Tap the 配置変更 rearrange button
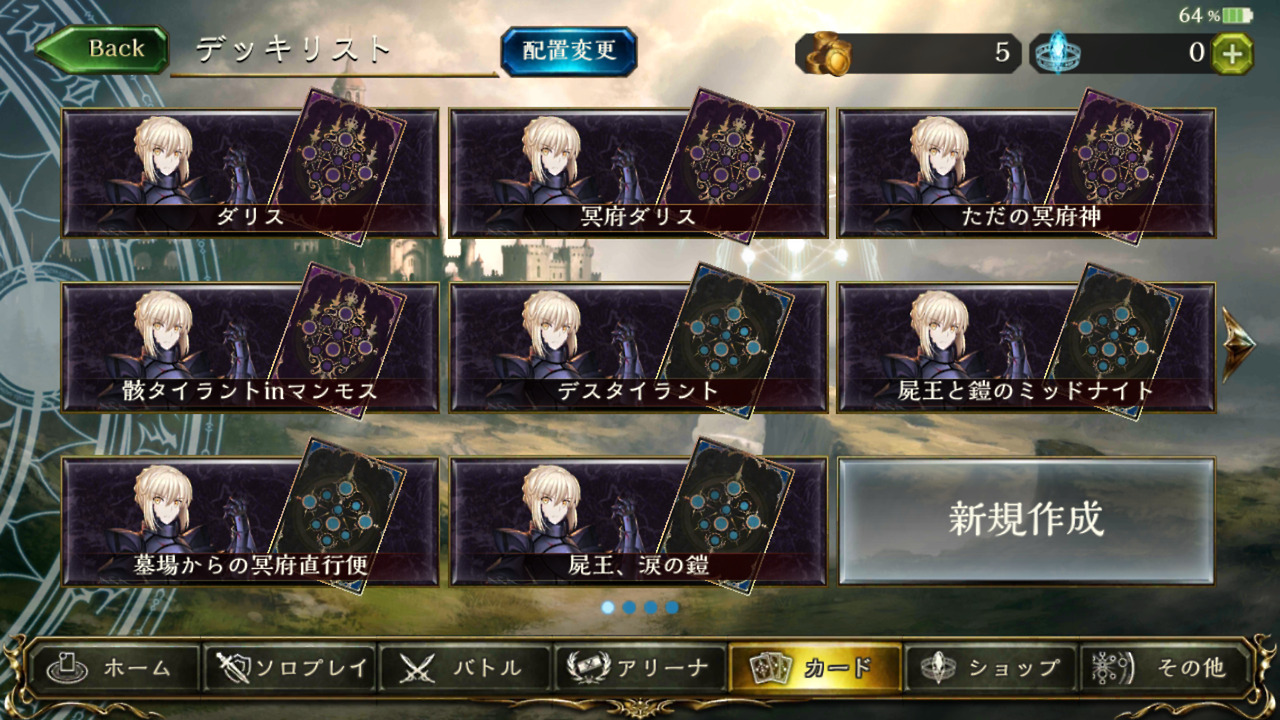Viewport: 1280px width, 720px height. point(569,51)
